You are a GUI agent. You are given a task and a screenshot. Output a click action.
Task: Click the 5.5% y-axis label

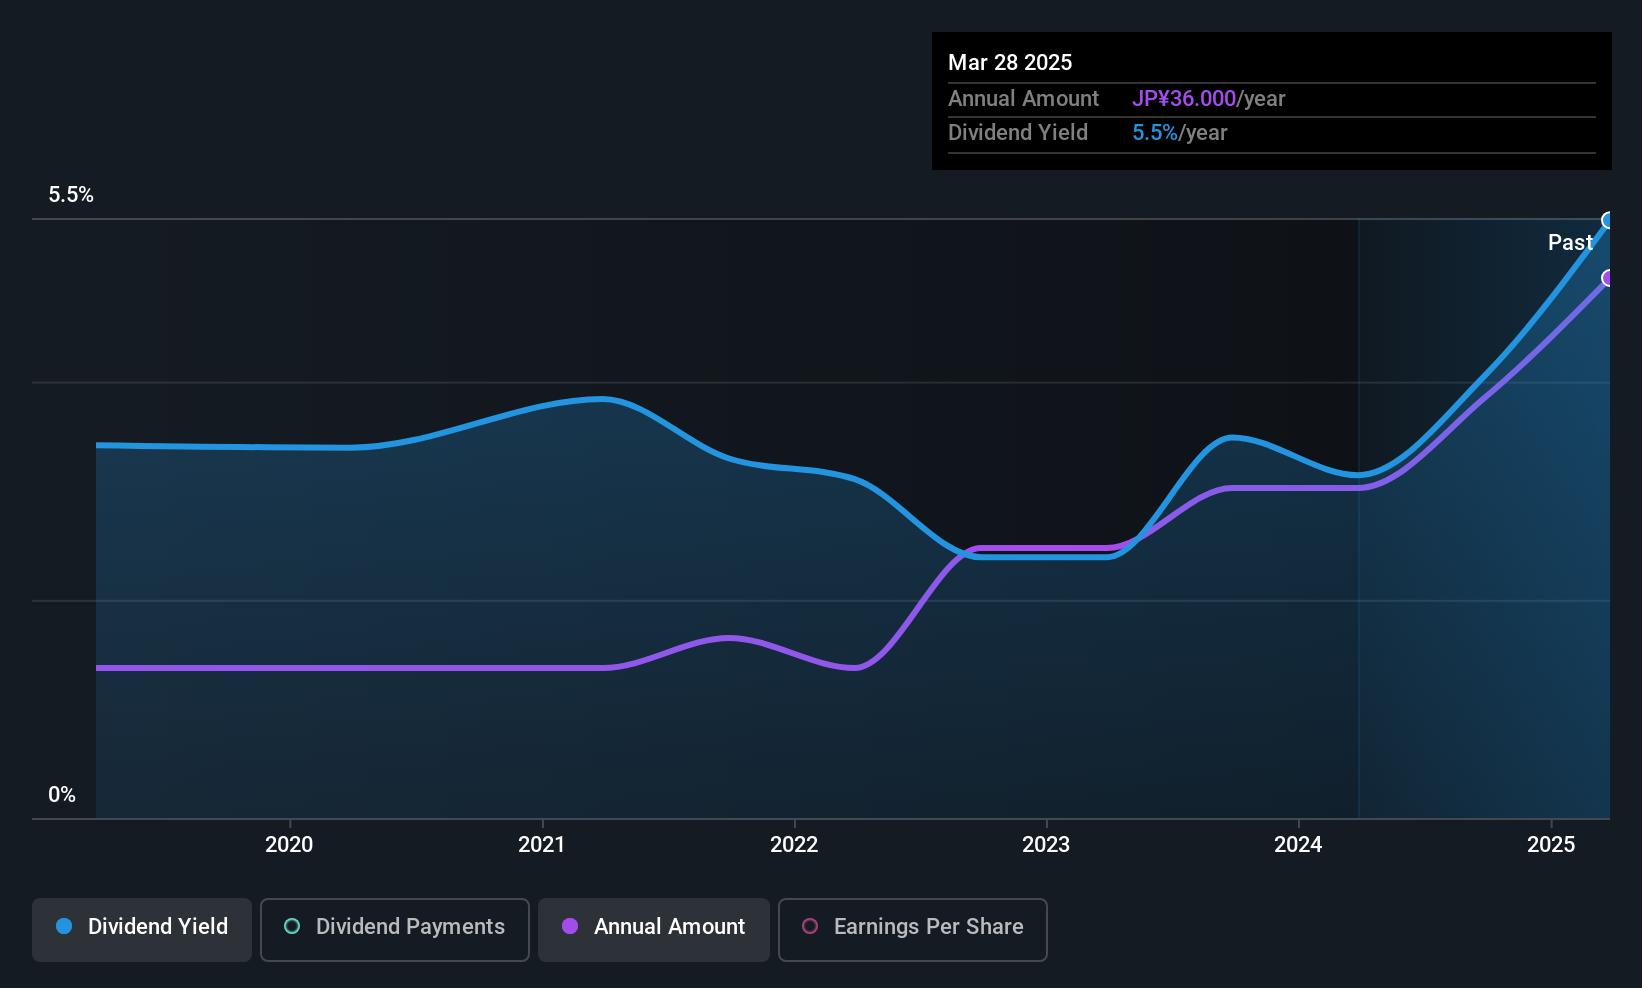tap(71, 195)
